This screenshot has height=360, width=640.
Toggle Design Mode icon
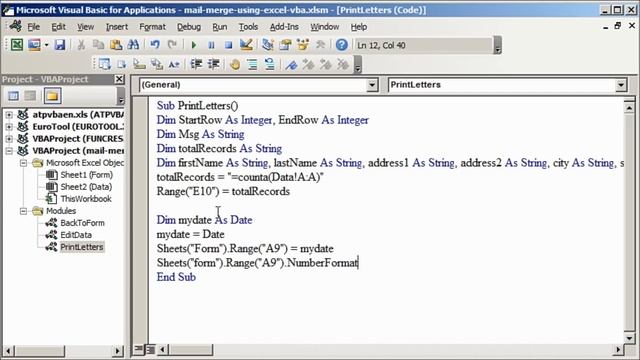point(246,44)
